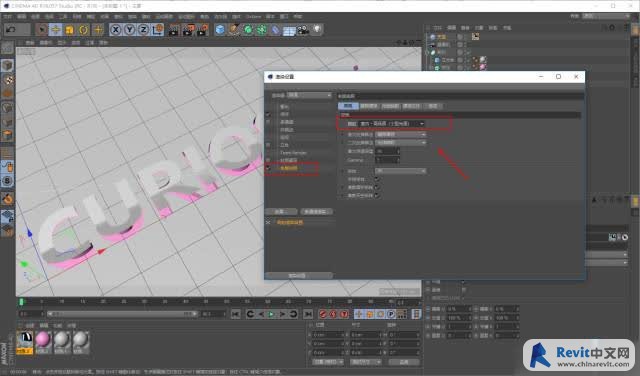Open the layout dropdown at top right
This screenshot has width=640, height=376.
pos(606,16)
